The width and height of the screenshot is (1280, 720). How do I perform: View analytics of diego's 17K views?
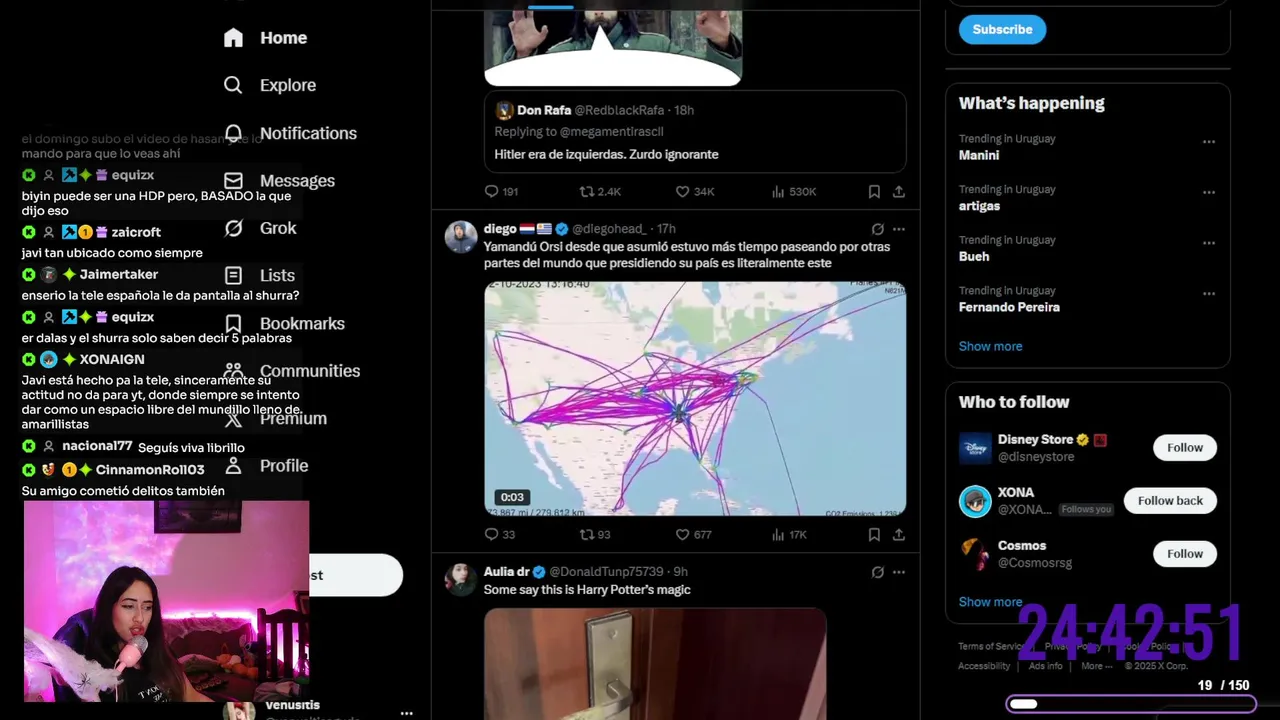click(x=778, y=534)
